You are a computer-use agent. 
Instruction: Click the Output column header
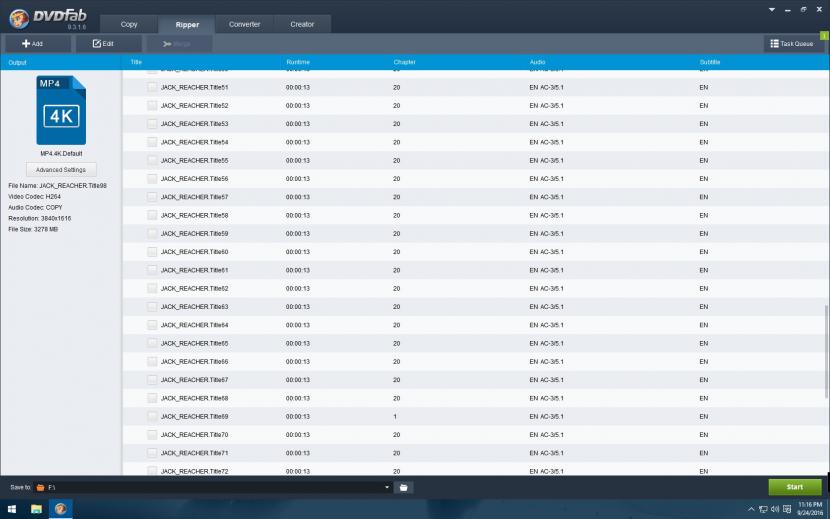pos(17,62)
